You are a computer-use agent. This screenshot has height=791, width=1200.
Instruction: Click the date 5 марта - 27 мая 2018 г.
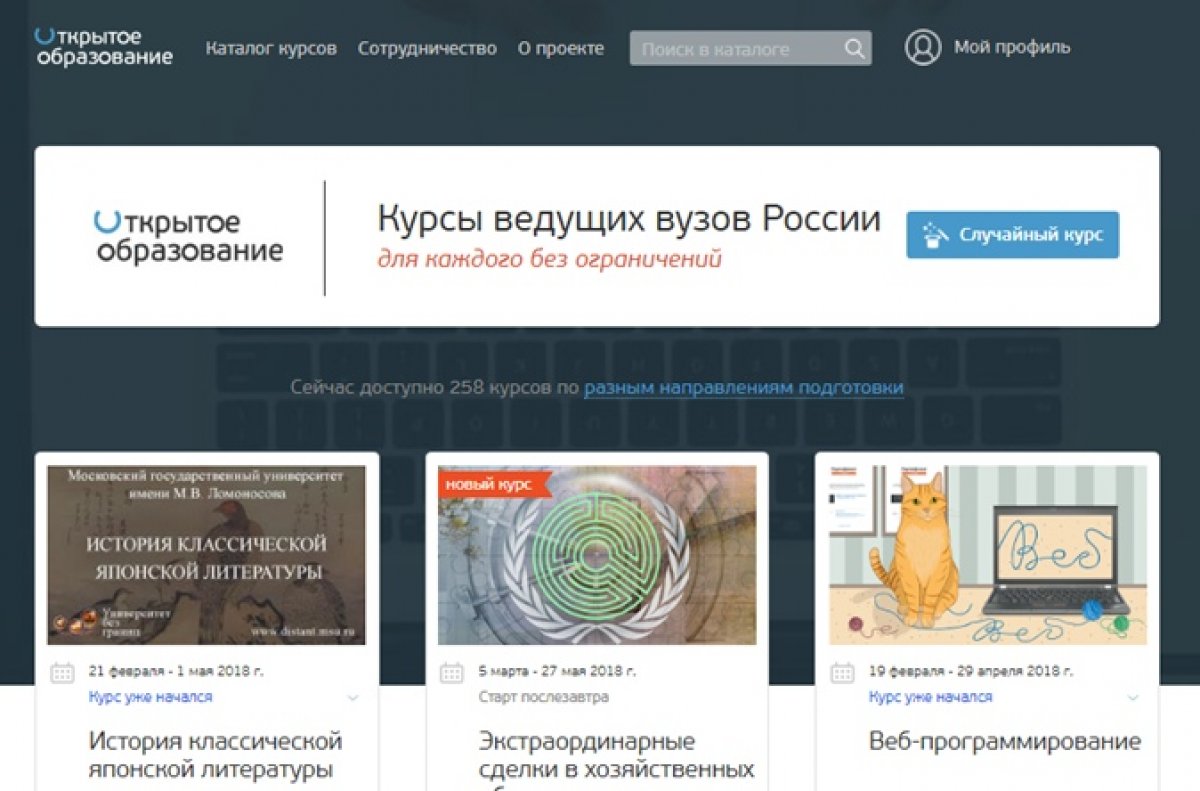pos(557,671)
